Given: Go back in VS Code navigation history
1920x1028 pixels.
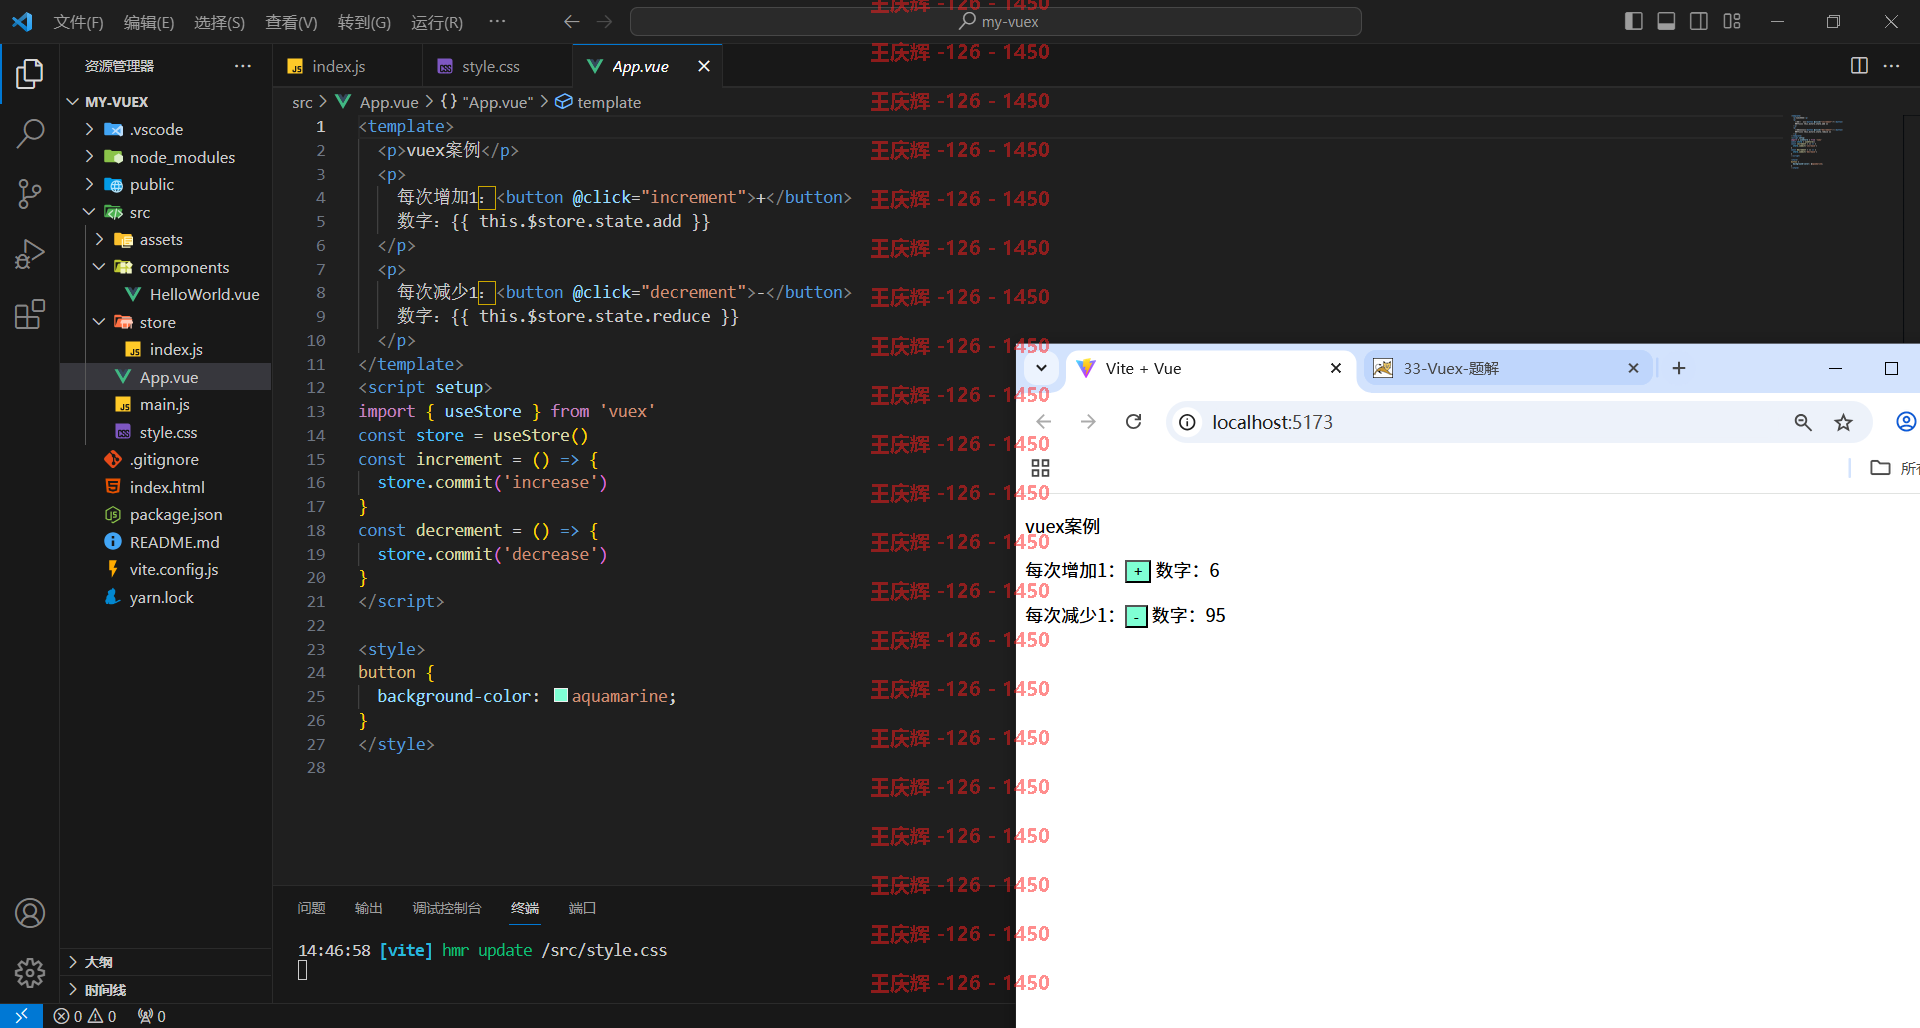Looking at the screenshot, I should point(571,21).
